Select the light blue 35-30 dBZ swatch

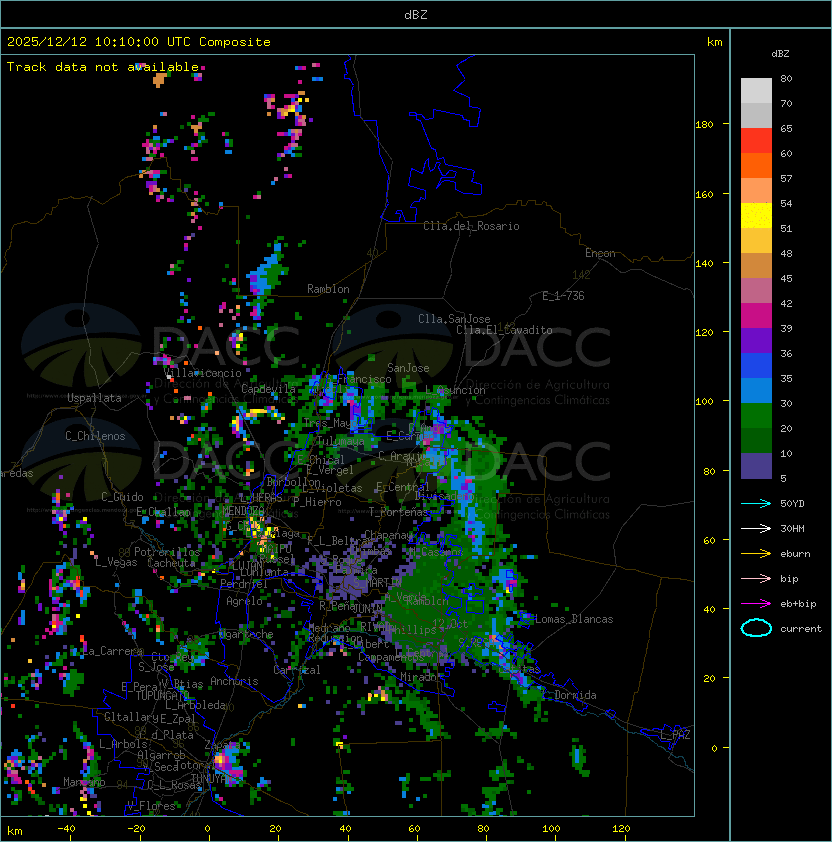(756, 391)
